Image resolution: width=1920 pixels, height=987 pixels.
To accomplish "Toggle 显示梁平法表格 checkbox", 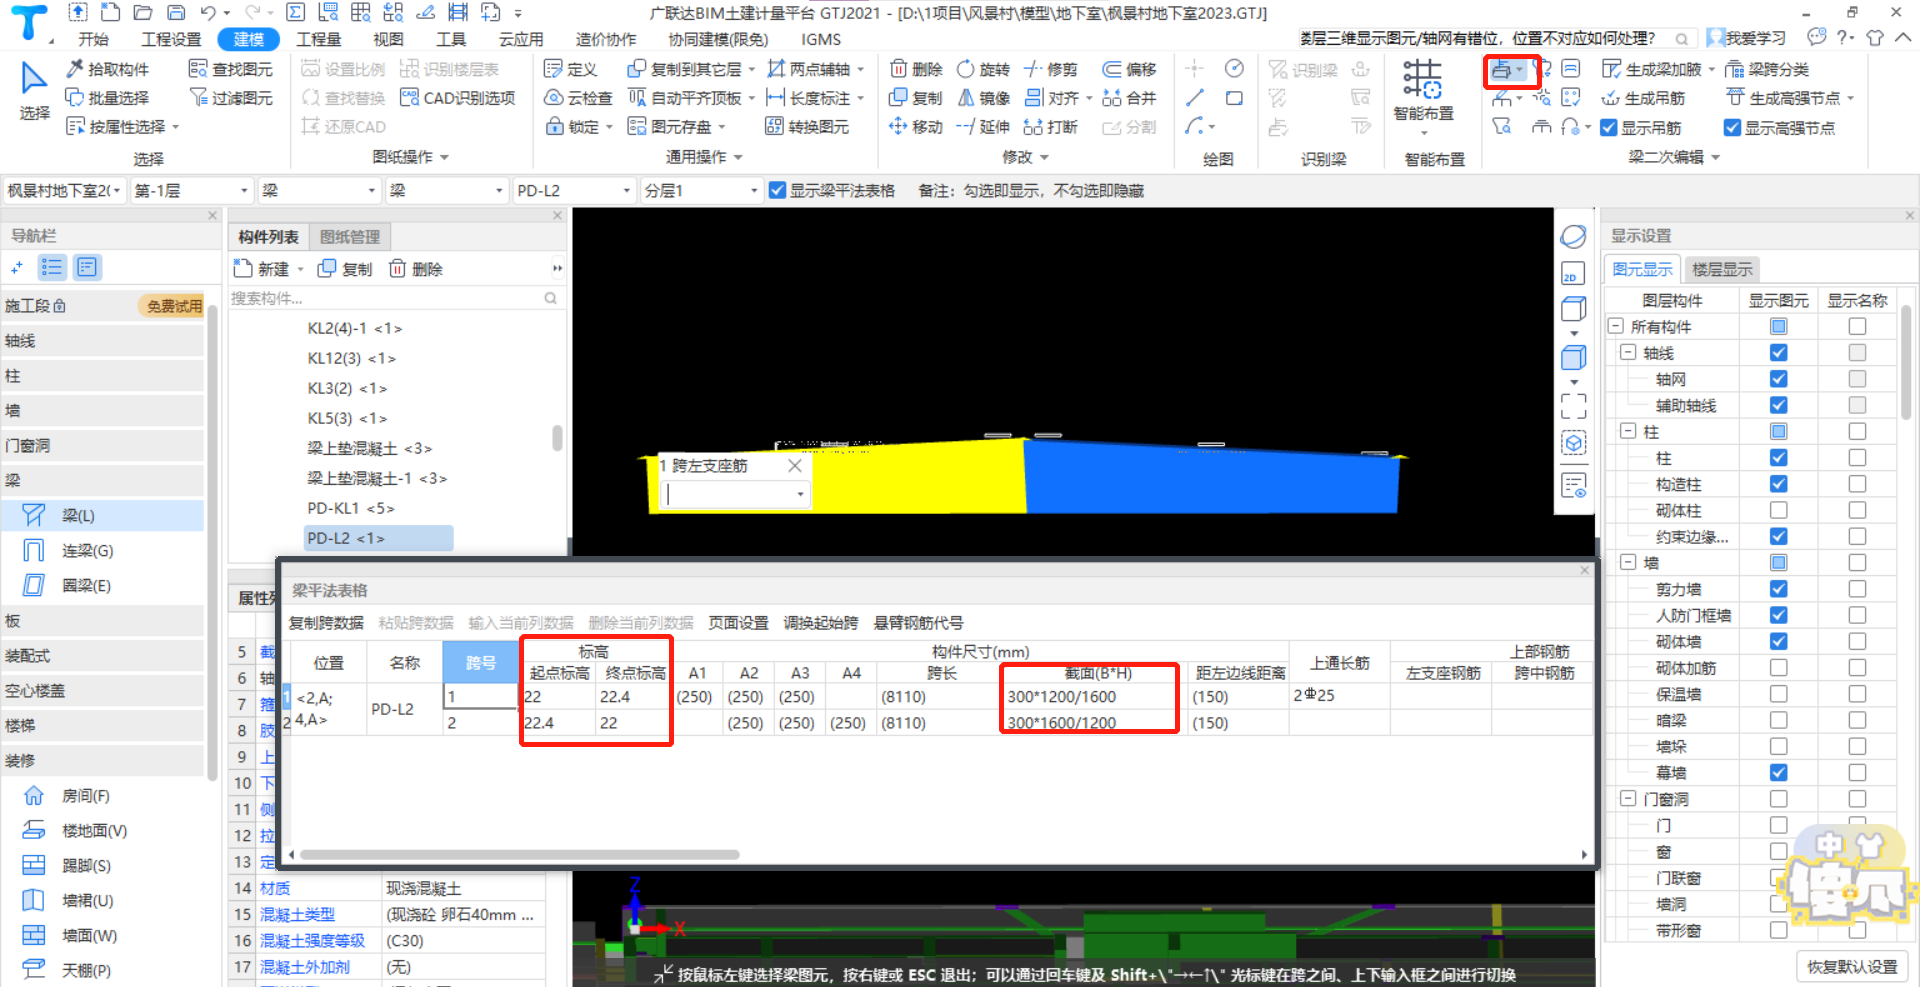I will 777,190.
